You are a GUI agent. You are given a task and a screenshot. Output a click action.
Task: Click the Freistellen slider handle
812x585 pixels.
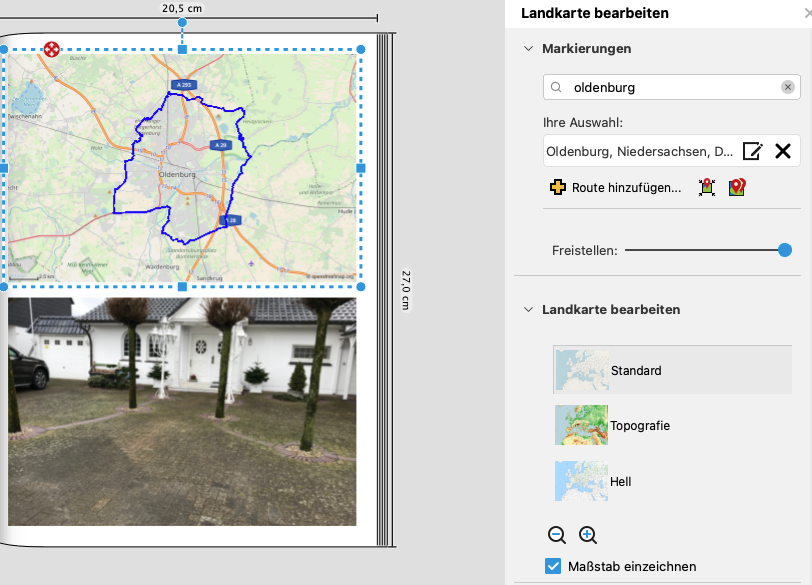[x=785, y=250]
